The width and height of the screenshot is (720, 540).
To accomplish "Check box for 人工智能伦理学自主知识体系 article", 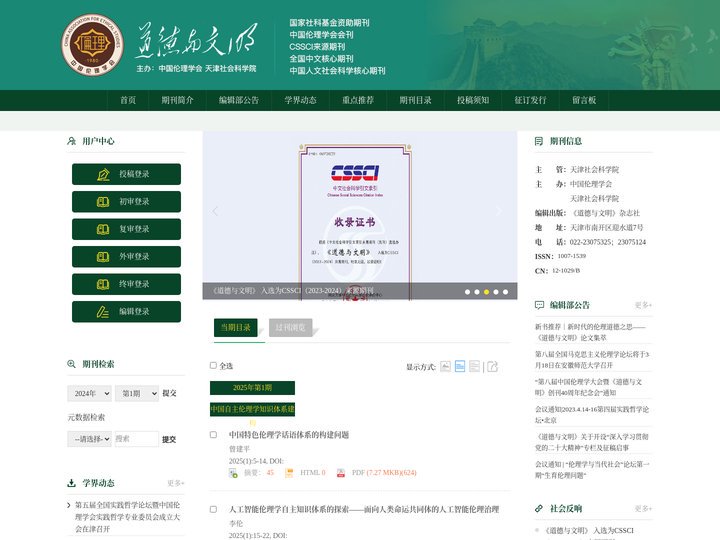I will point(213,509).
